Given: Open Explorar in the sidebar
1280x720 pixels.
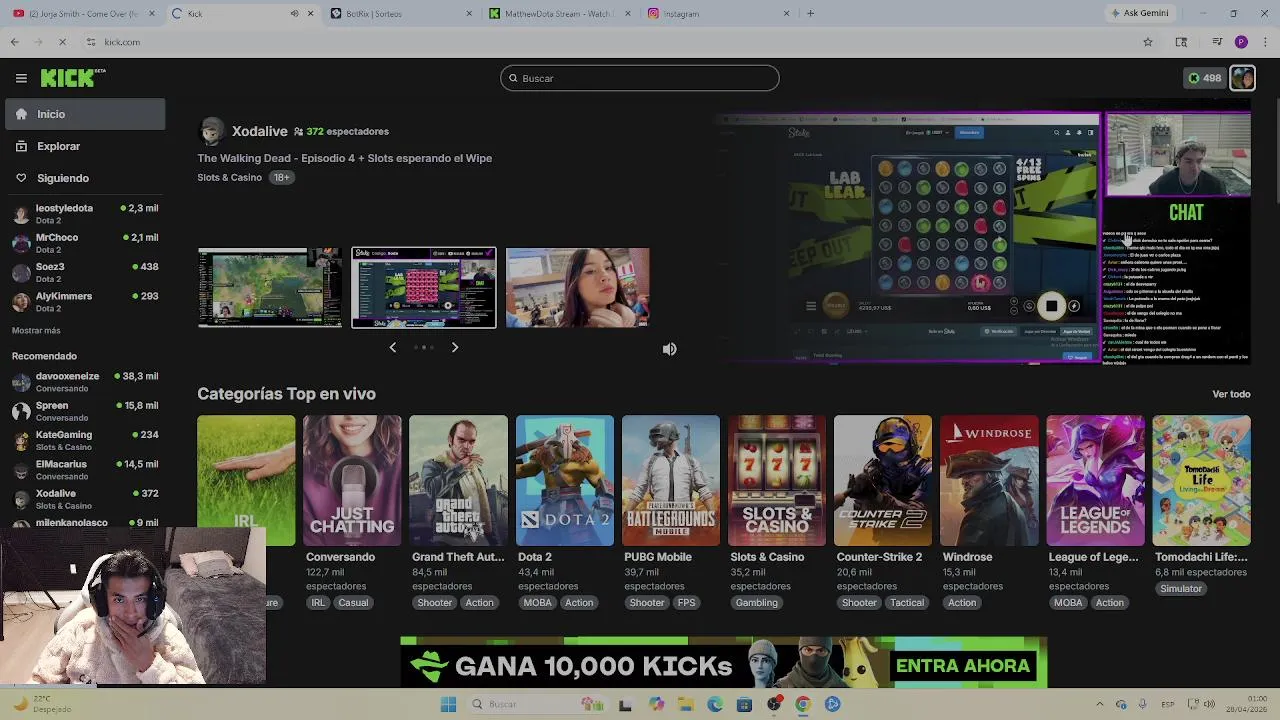Looking at the screenshot, I should 84,146.
